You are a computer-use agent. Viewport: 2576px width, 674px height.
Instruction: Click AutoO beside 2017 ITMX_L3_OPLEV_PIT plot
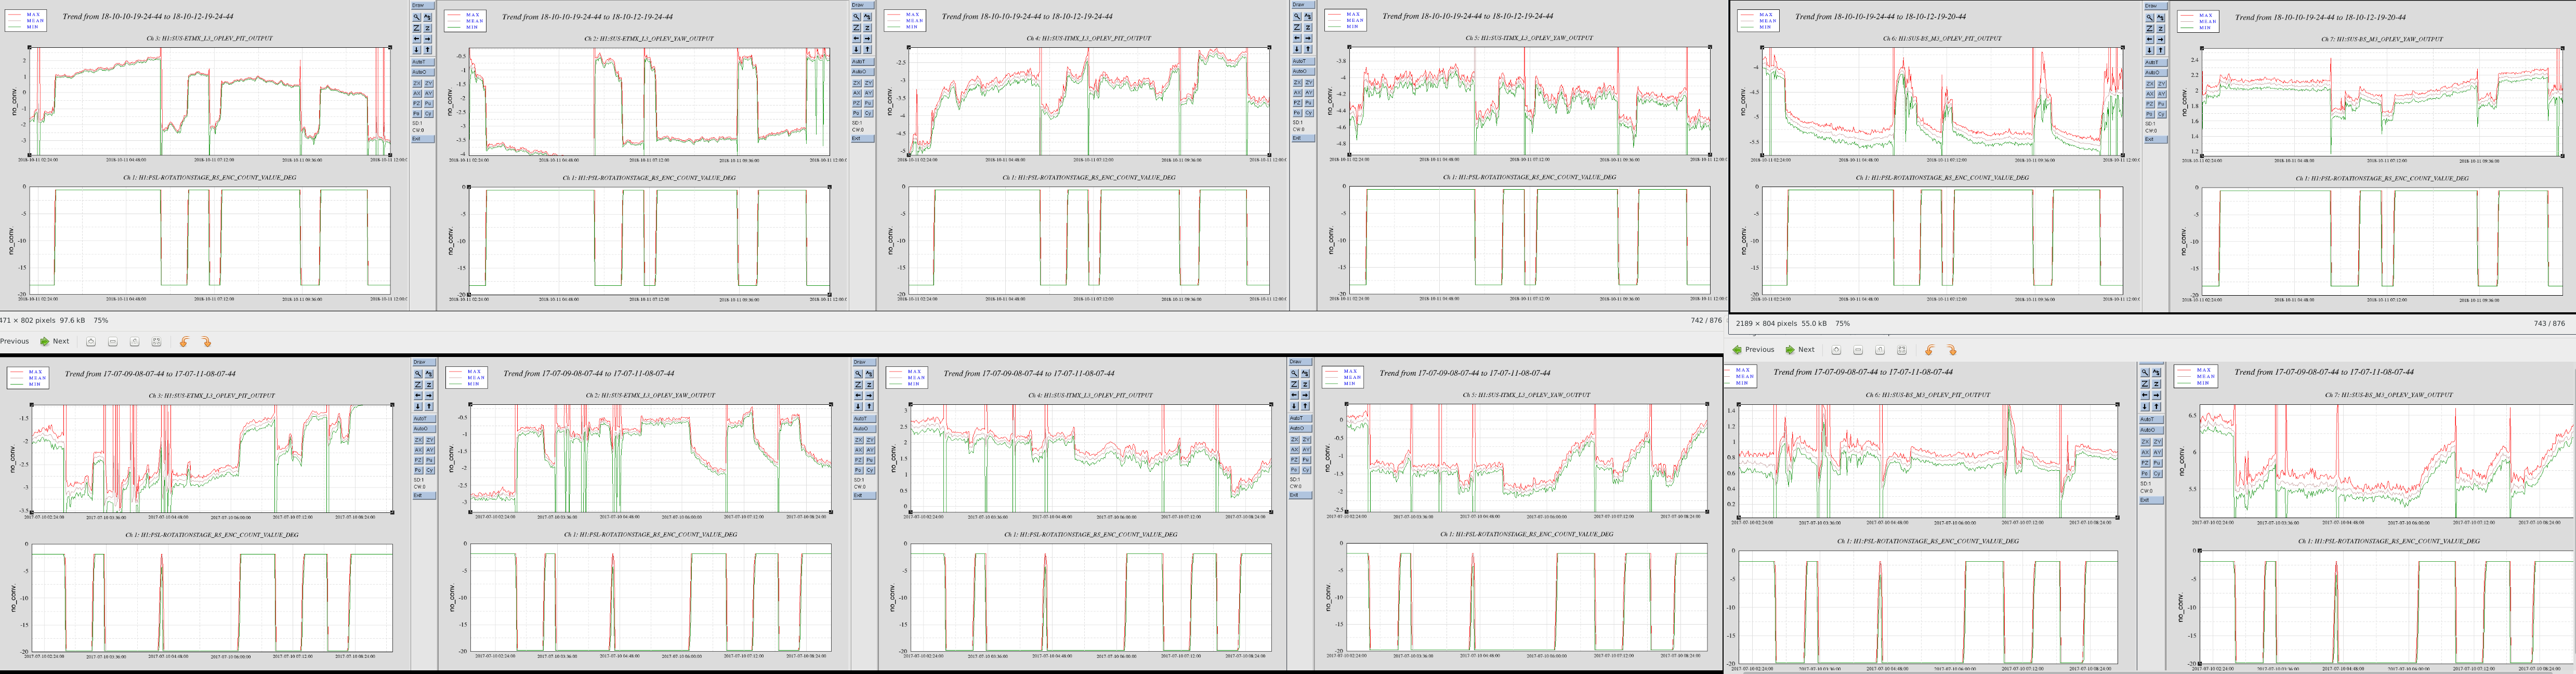click(864, 429)
